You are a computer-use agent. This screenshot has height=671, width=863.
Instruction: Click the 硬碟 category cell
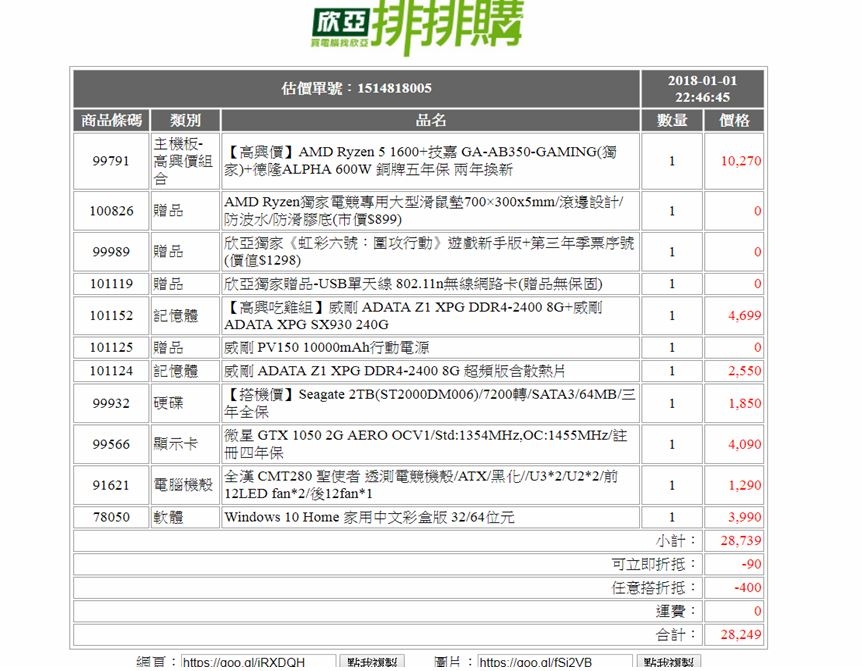(185, 403)
